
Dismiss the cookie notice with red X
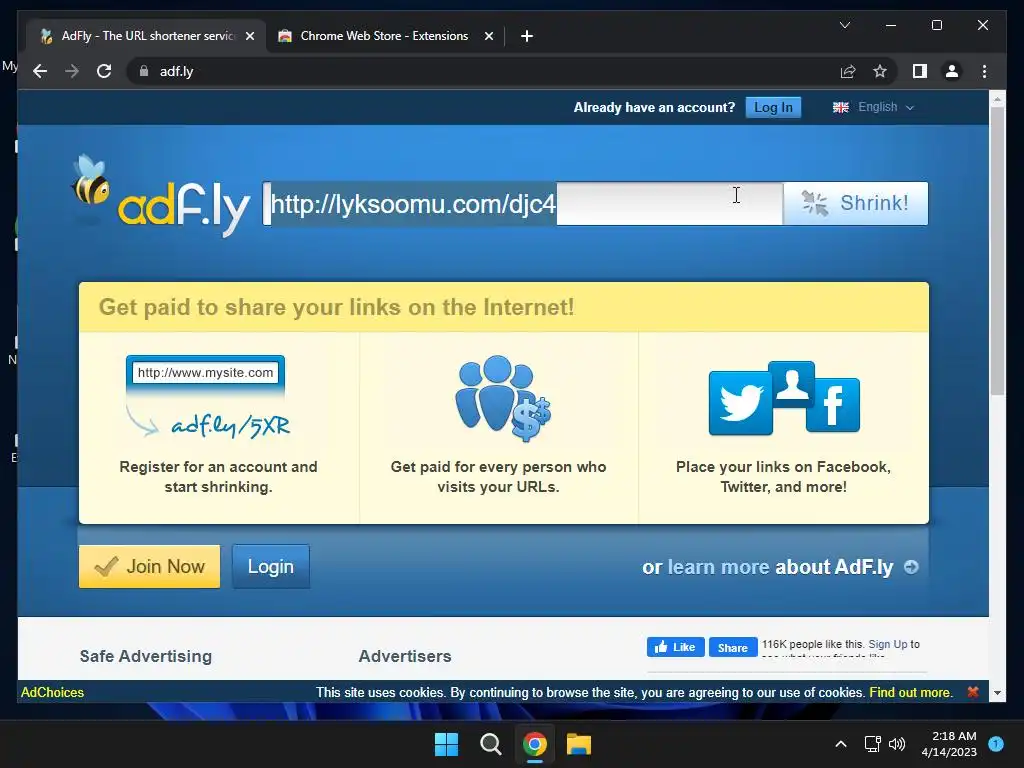[972, 692]
